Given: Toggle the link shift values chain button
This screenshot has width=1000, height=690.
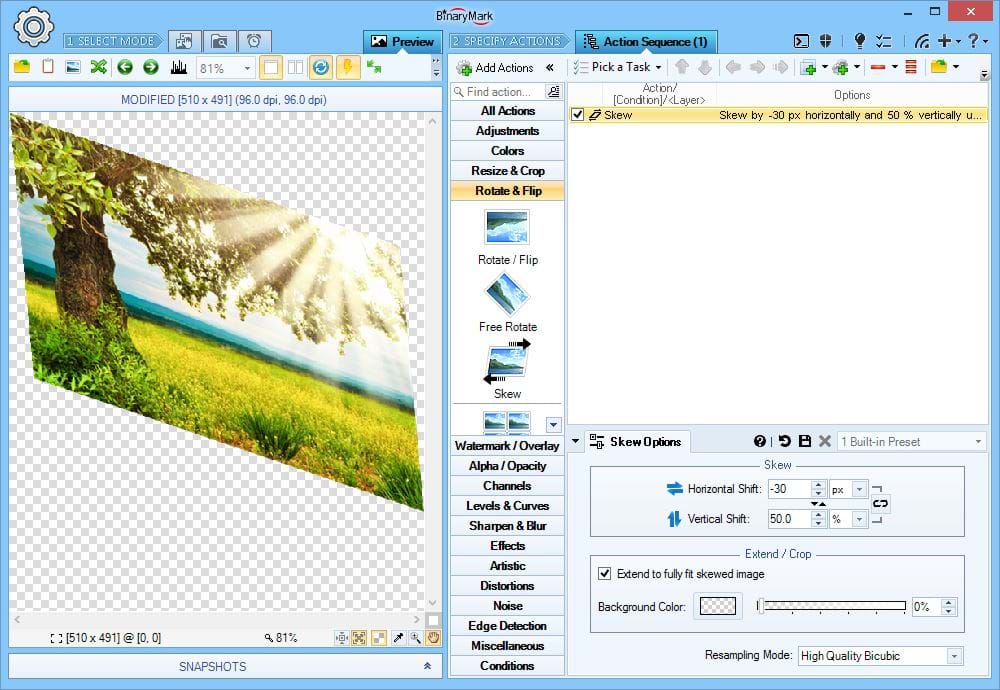Looking at the screenshot, I should (880, 504).
